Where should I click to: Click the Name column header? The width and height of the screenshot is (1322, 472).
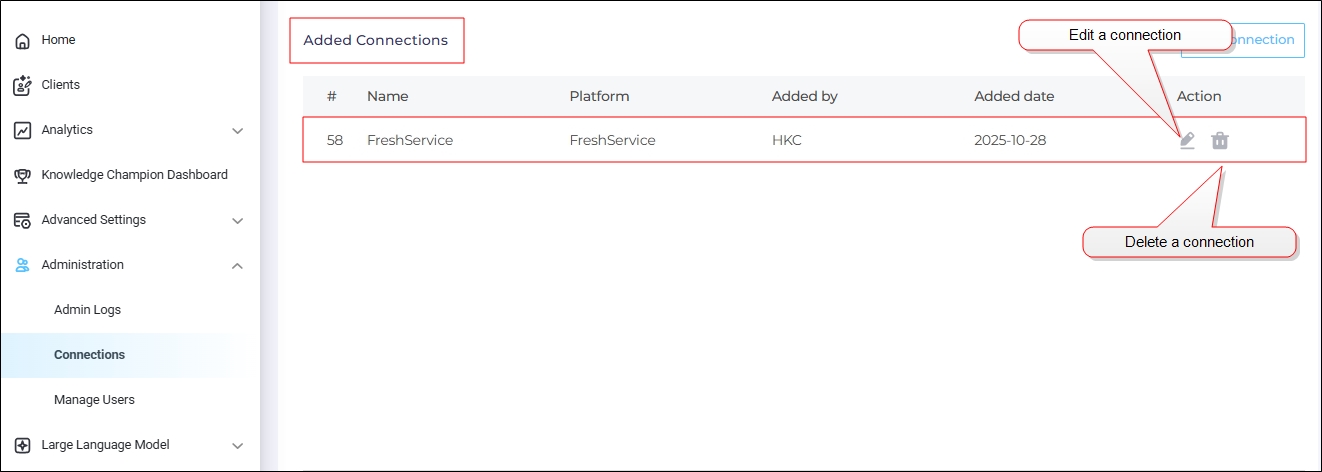(x=387, y=96)
